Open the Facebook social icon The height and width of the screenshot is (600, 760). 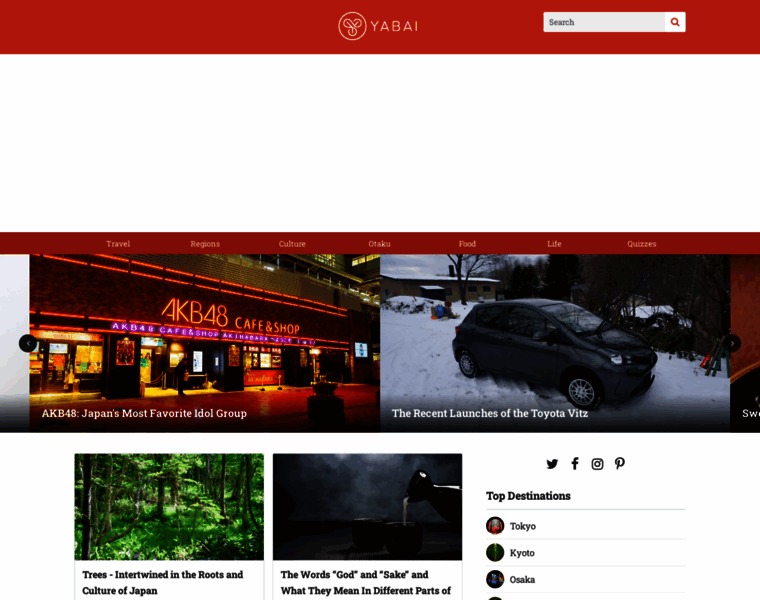click(x=575, y=464)
